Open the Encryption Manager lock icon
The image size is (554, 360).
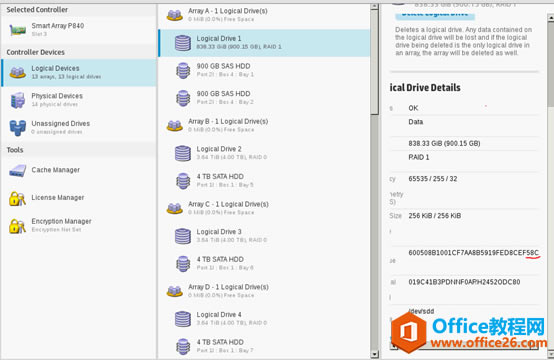[17, 226]
